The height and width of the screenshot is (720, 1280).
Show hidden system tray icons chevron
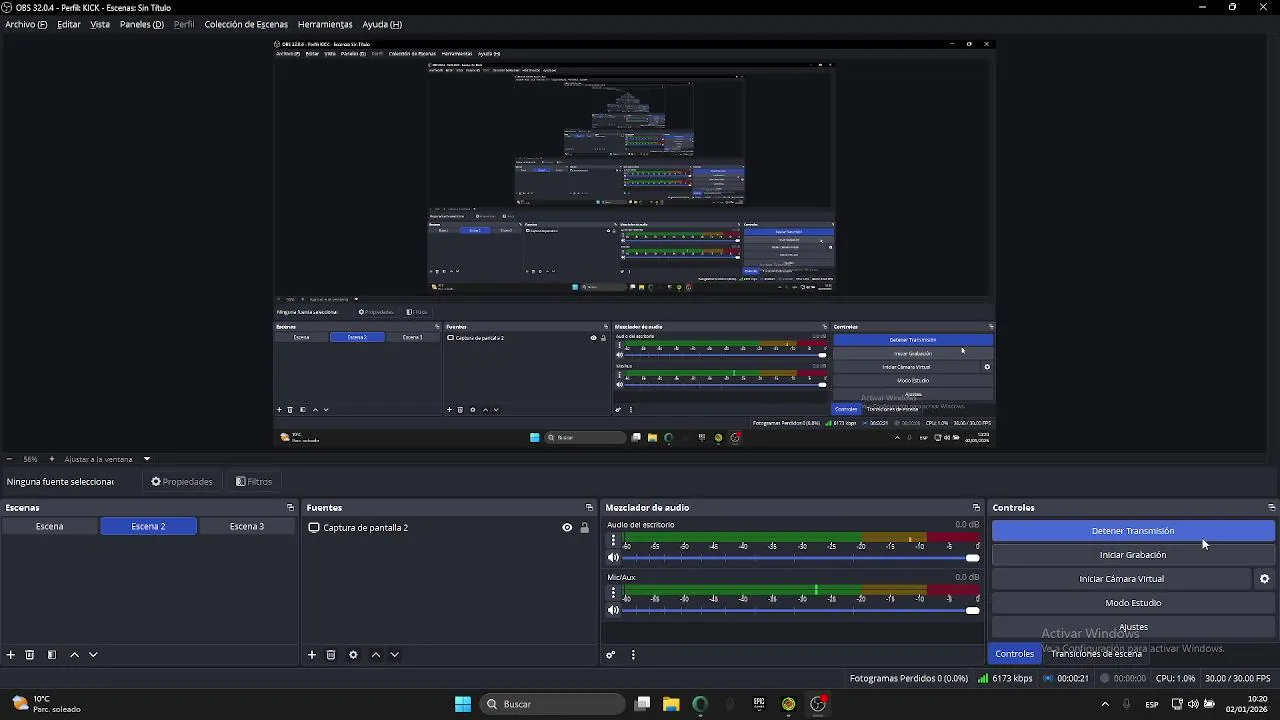[1105, 704]
